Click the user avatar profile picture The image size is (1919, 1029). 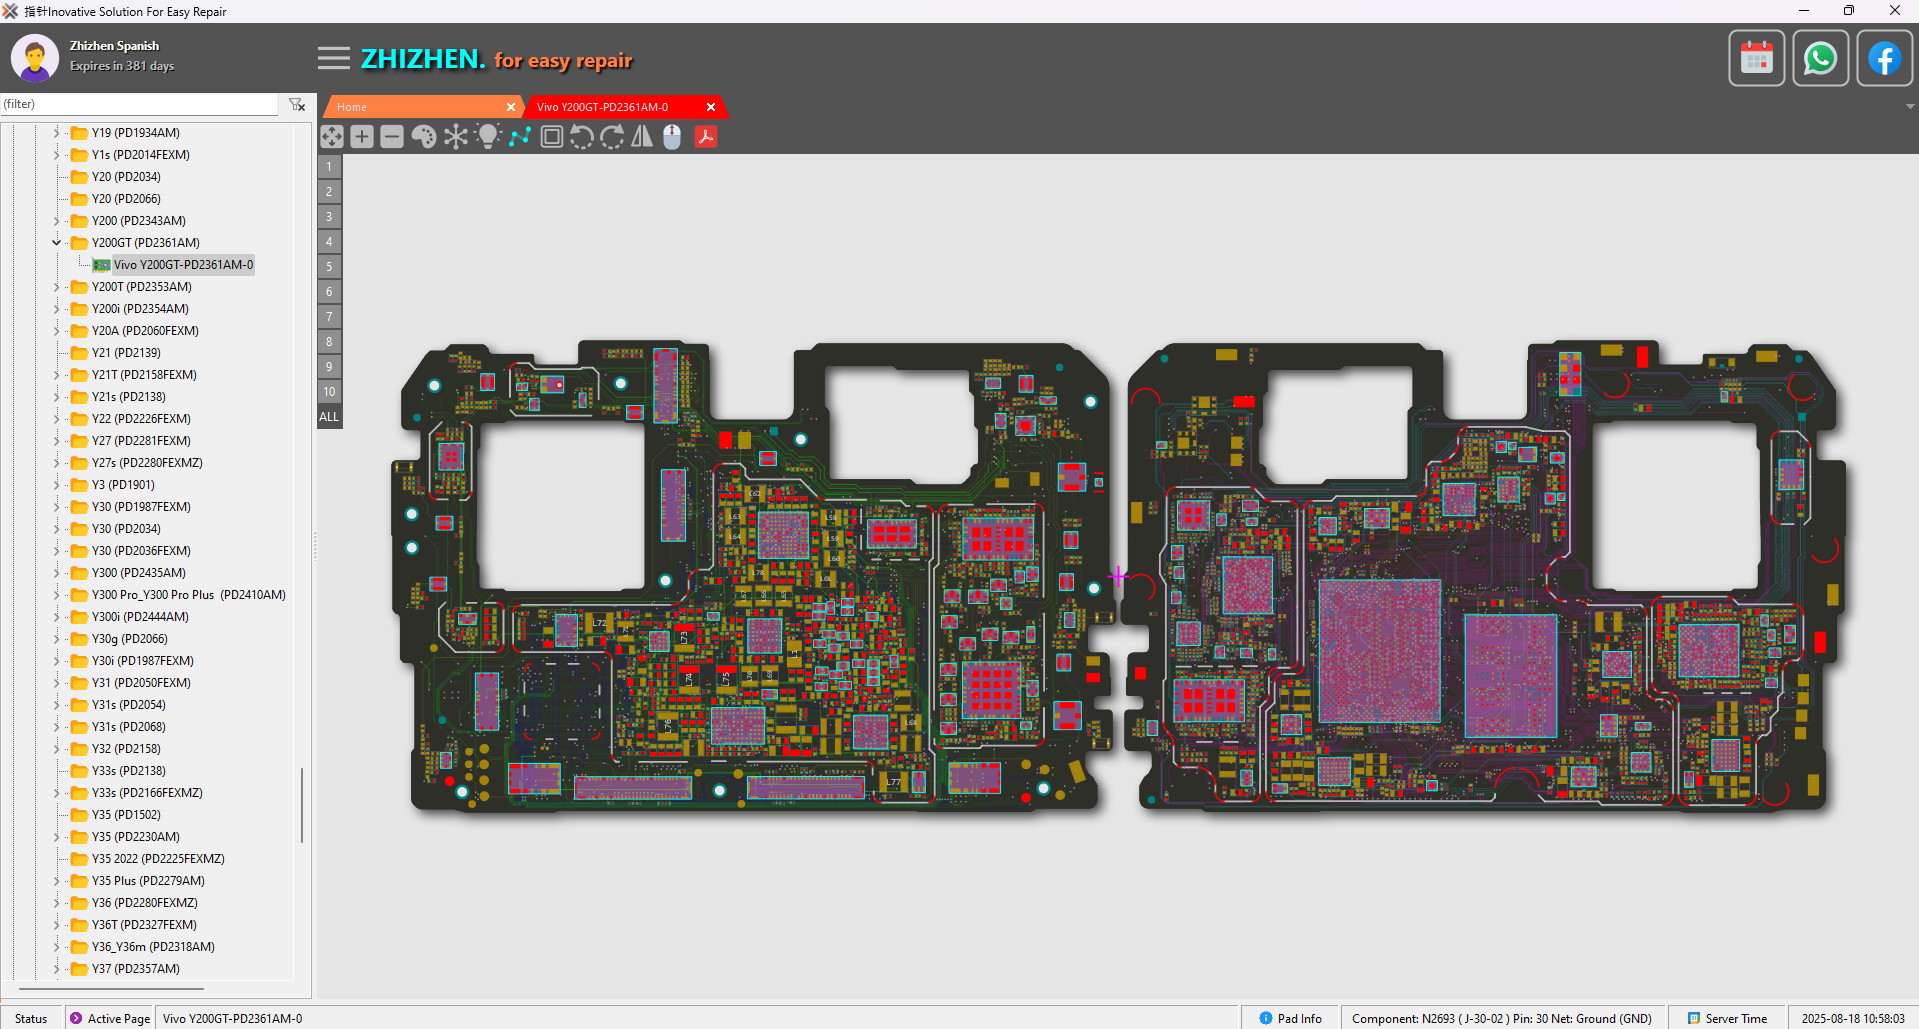tap(35, 58)
